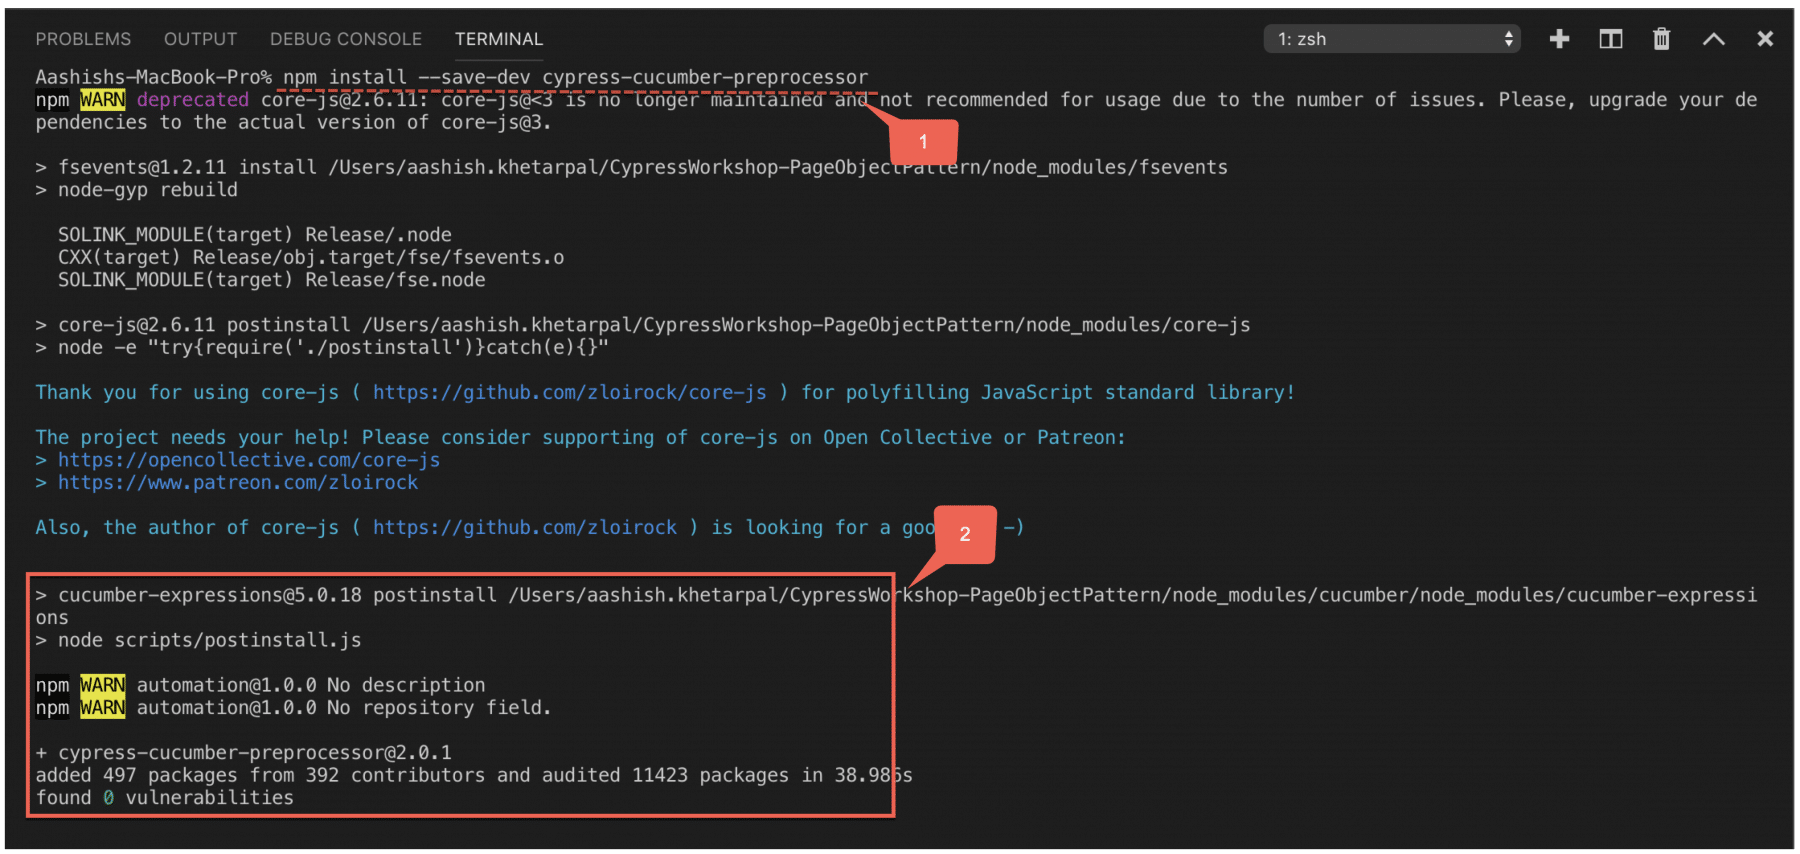Click the 'node-gyp rebuild' line
The height and width of the screenshot is (854, 1800).
(148, 190)
